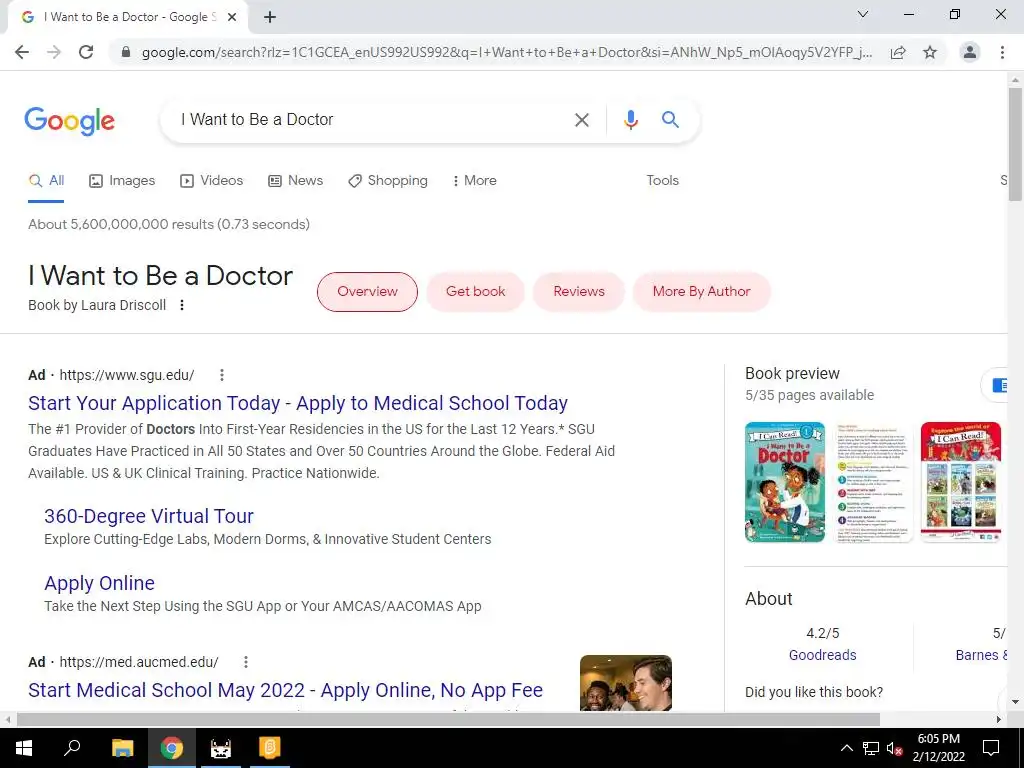The image size is (1024, 768).
Task: Open a new browser tab
Action: tap(270, 17)
